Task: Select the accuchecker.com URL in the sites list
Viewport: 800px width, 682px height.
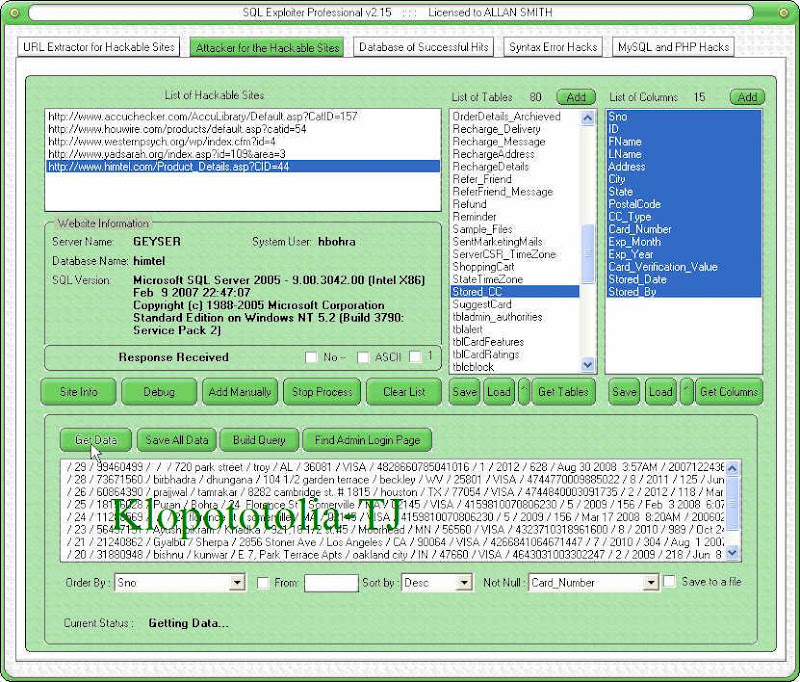Action: tap(243, 116)
